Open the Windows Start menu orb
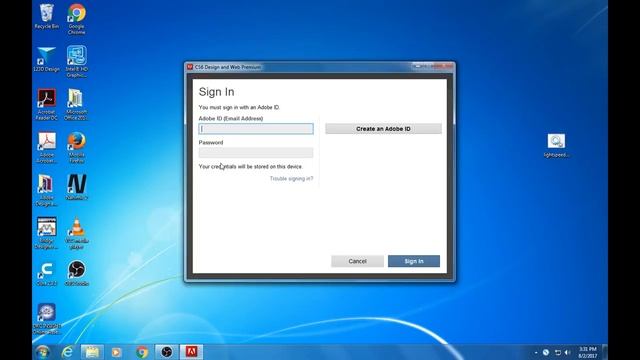This screenshot has height=360, width=640. point(43,352)
